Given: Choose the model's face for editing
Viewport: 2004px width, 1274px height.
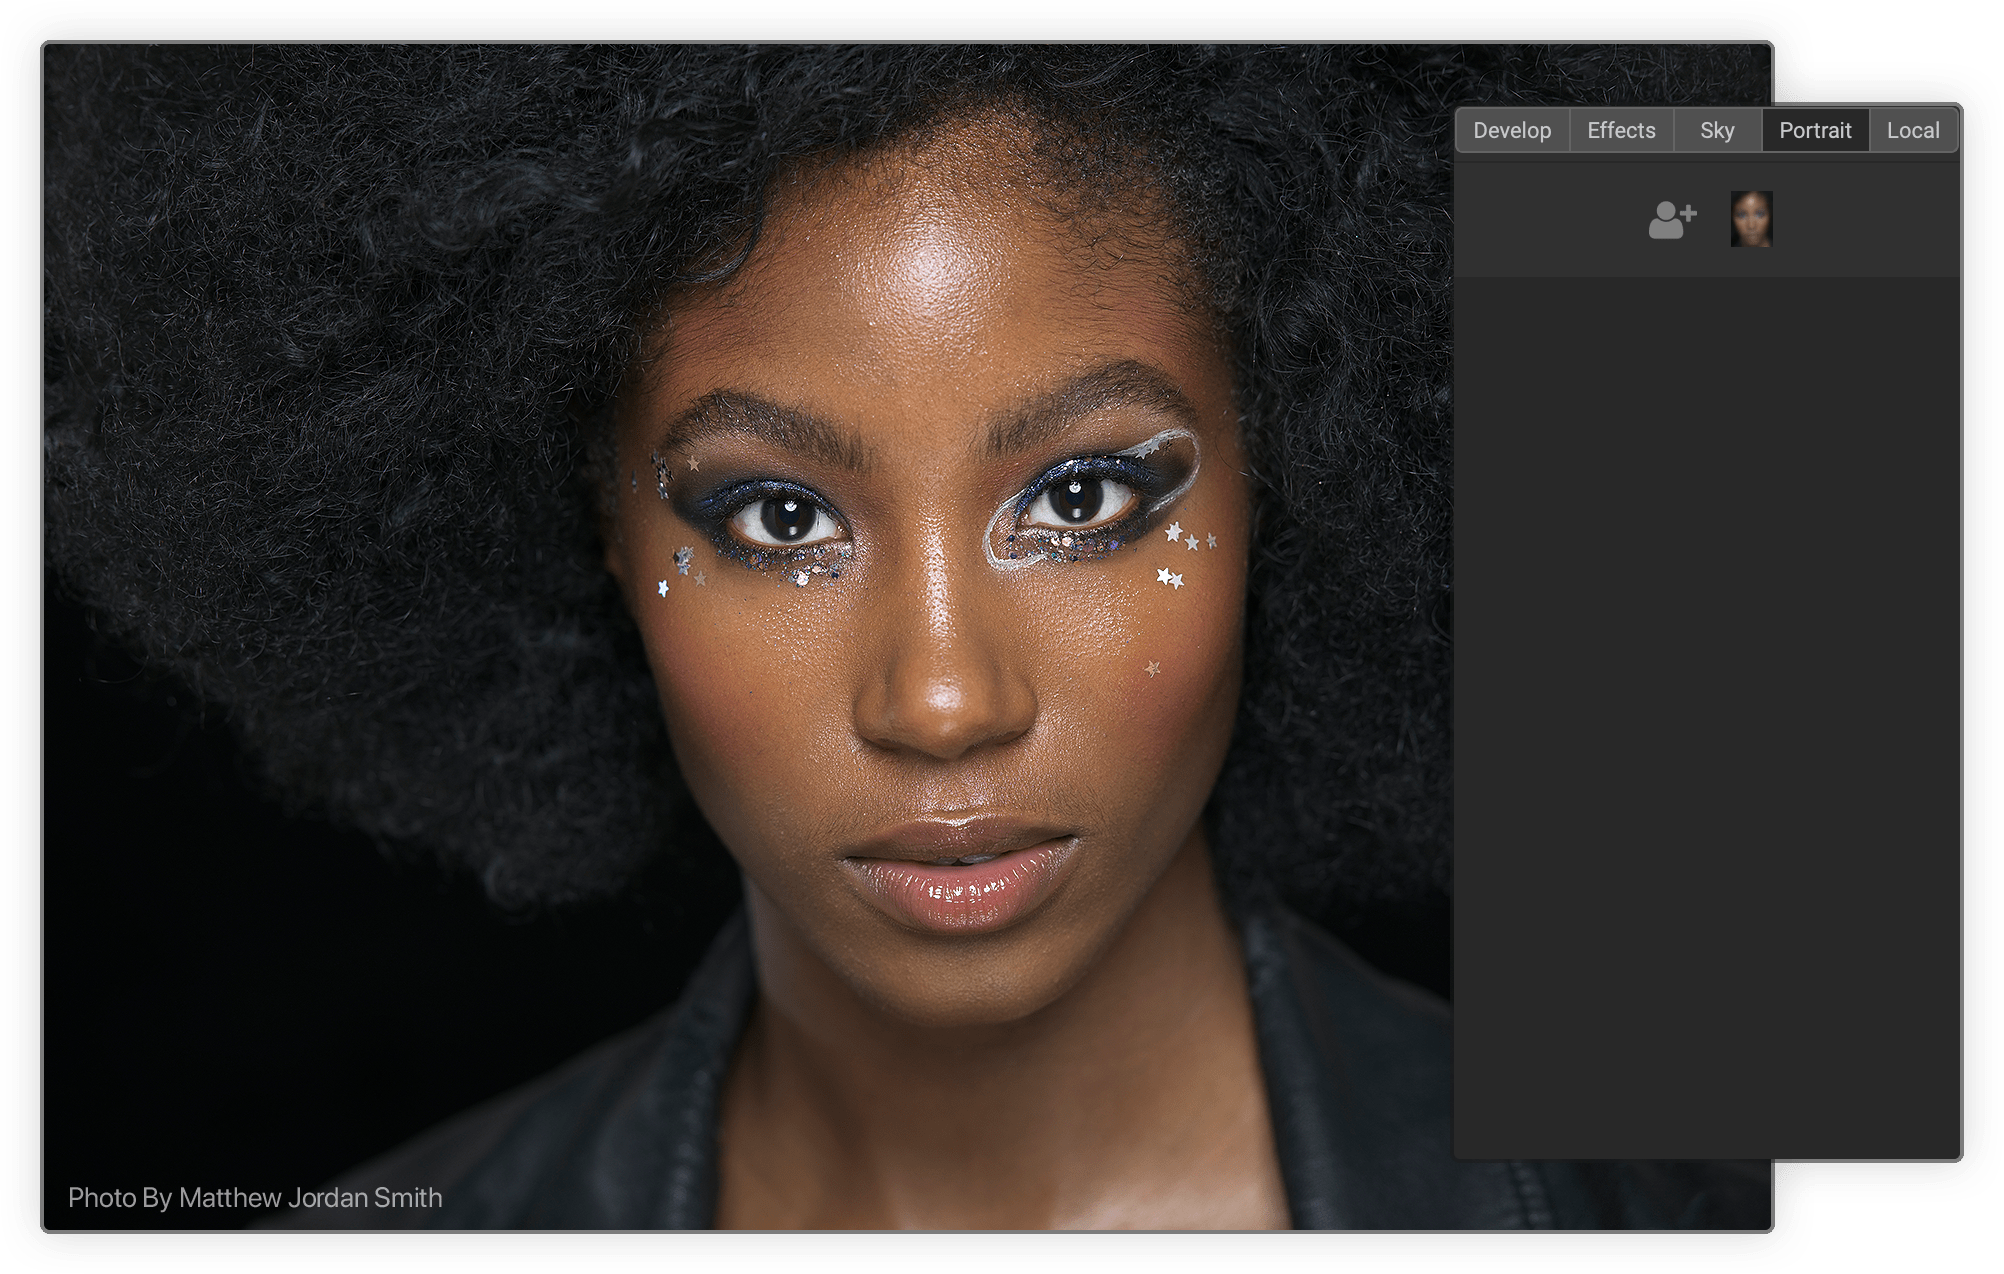Looking at the screenshot, I should pyautogui.click(x=1752, y=219).
